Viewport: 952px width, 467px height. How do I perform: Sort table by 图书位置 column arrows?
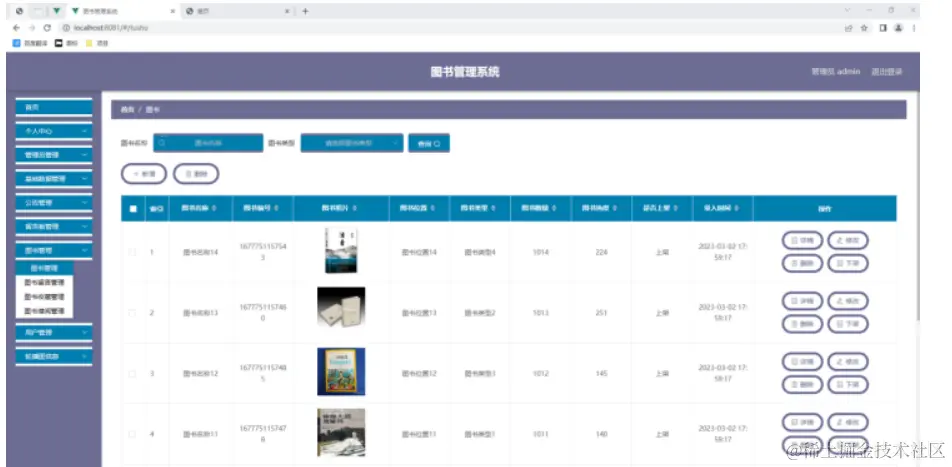point(432,208)
